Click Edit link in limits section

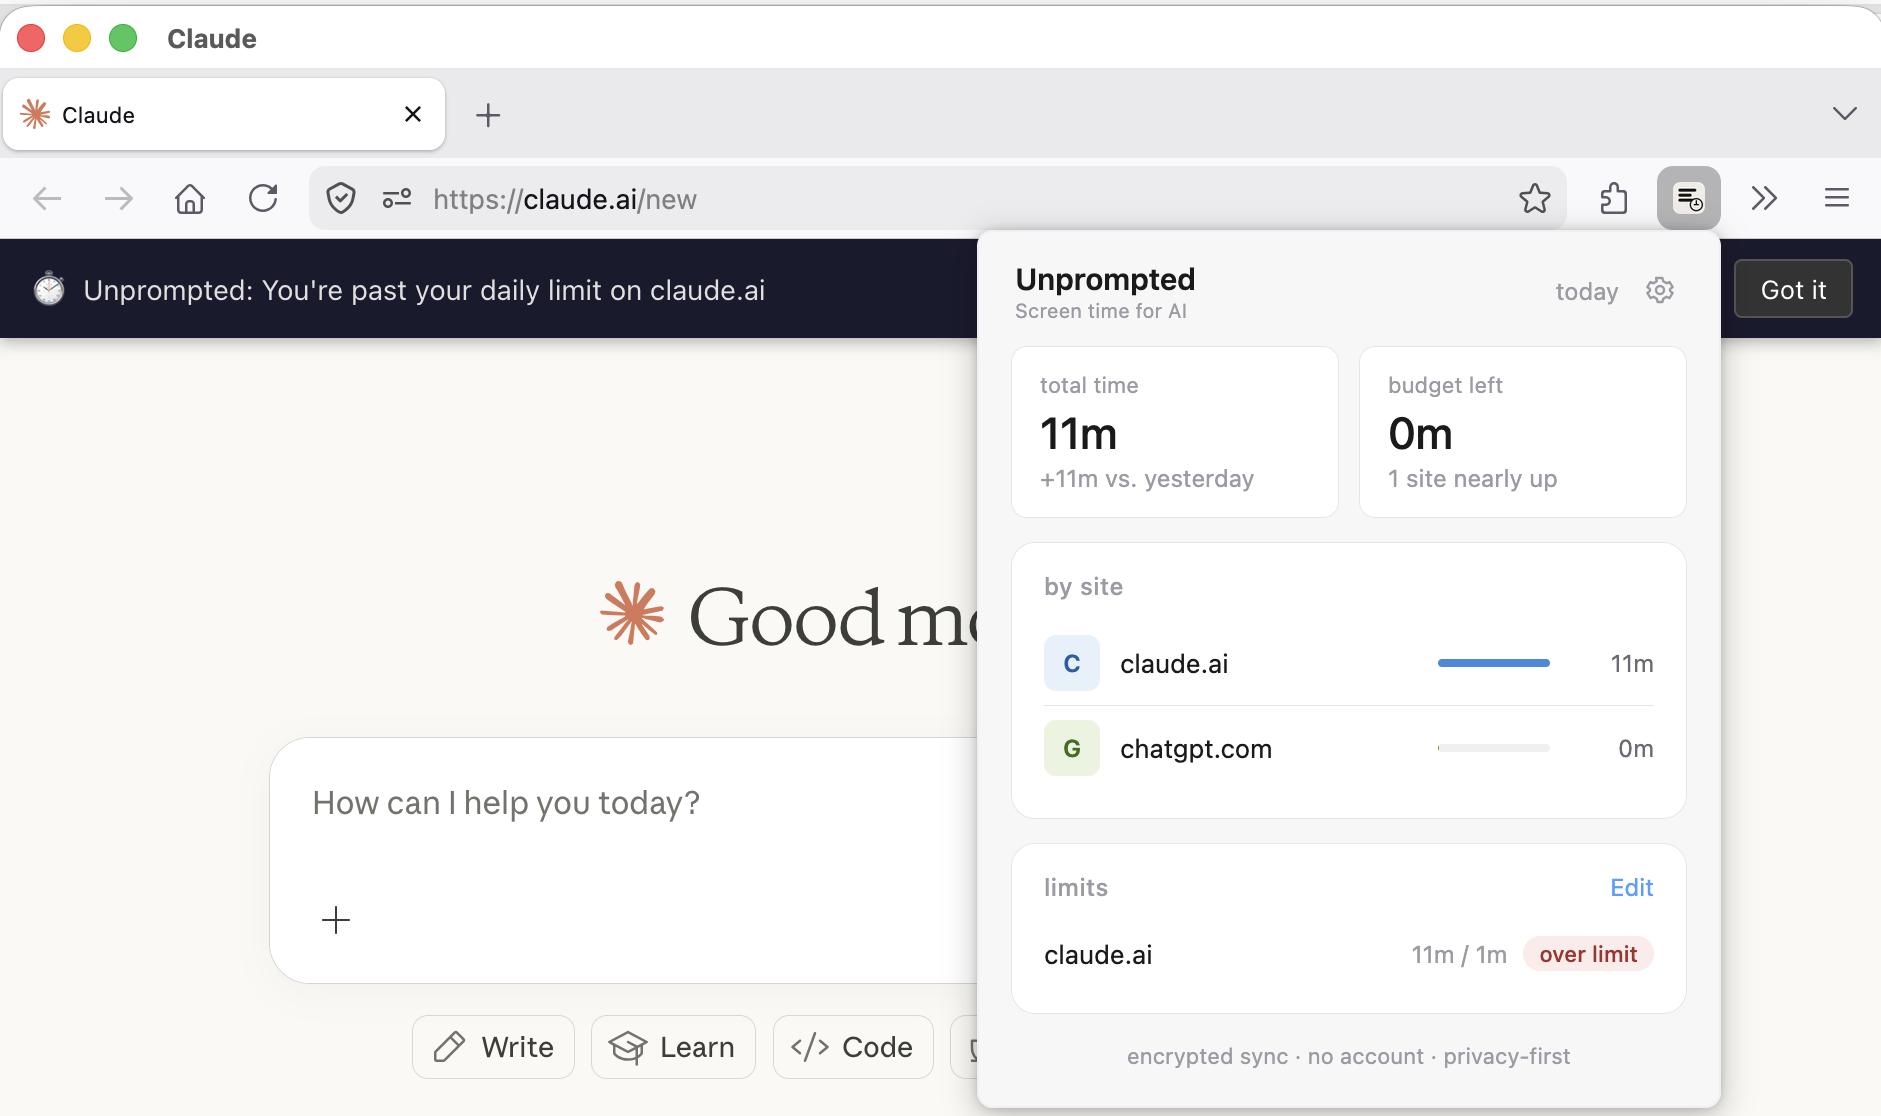[x=1631, y=888]
